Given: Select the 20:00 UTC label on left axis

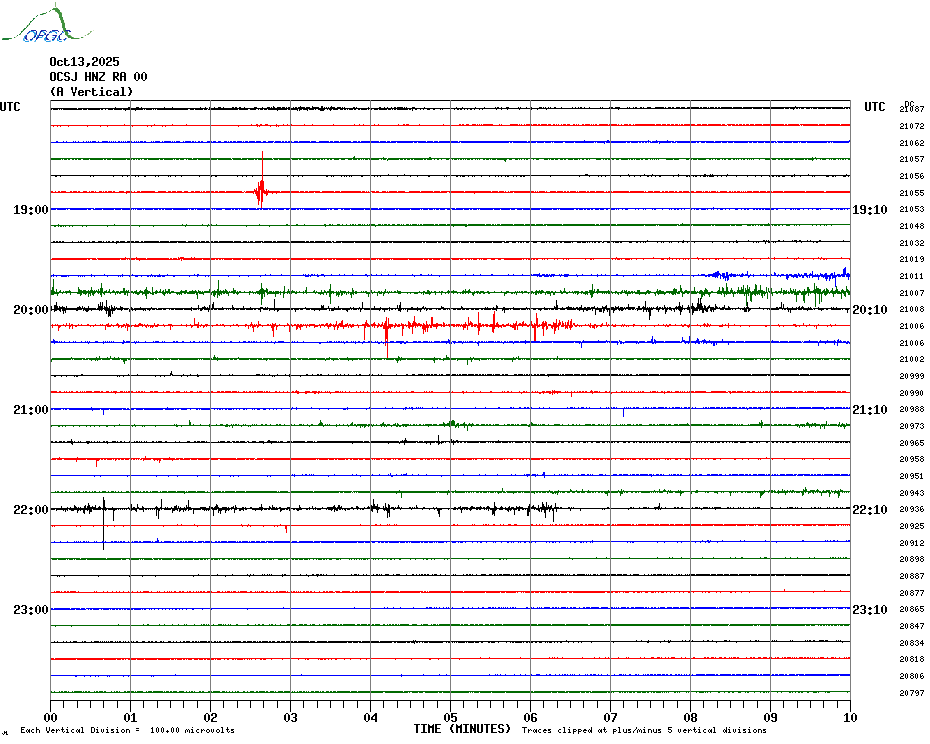Looking at the screenshot, I should tap(30, 310).
